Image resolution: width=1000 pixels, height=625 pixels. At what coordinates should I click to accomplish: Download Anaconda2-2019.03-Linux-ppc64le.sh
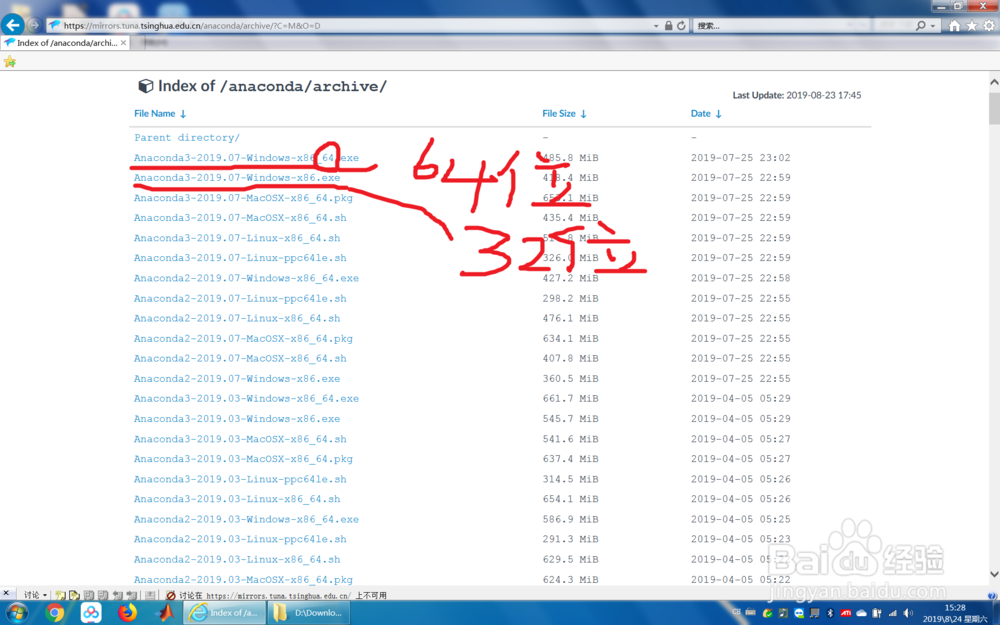(x=240, y=539)
